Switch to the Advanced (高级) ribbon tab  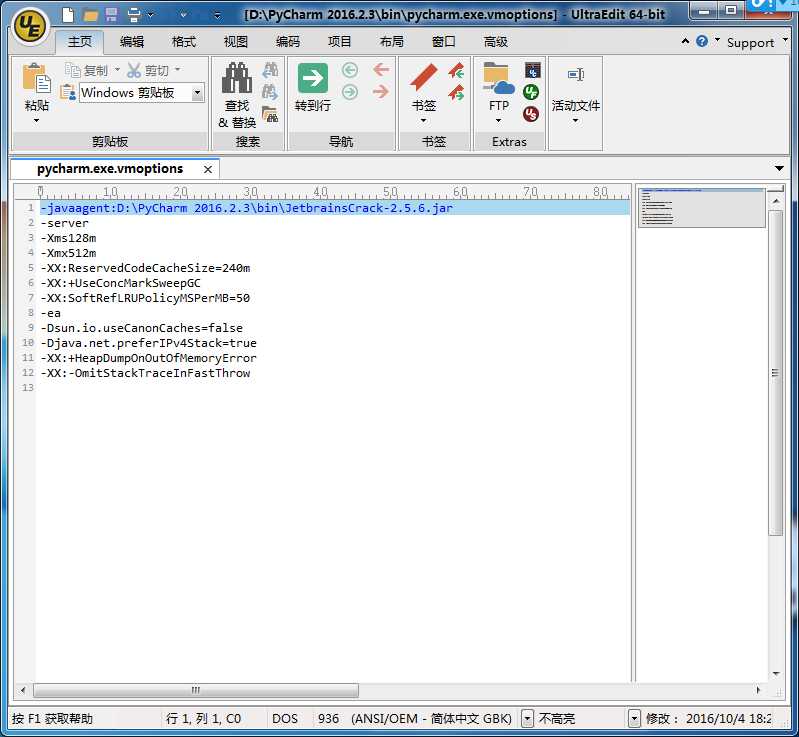496,41
